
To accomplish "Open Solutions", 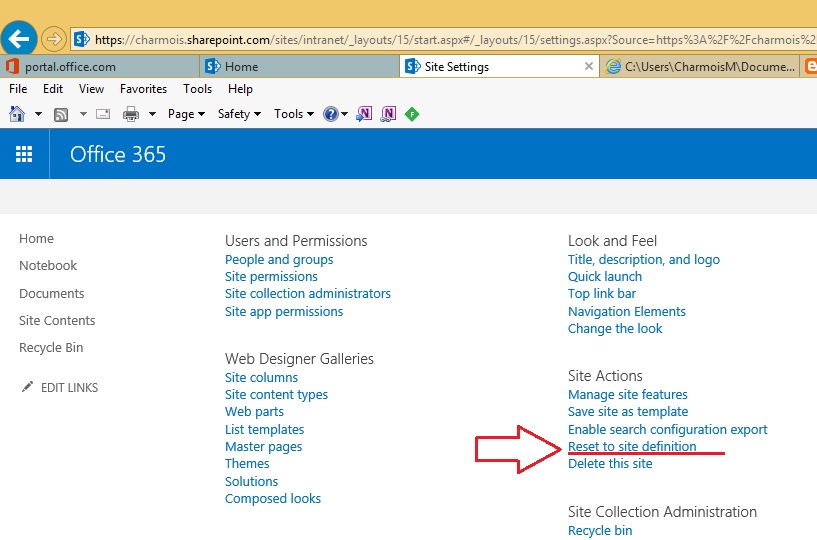I will tap(251, 481).
